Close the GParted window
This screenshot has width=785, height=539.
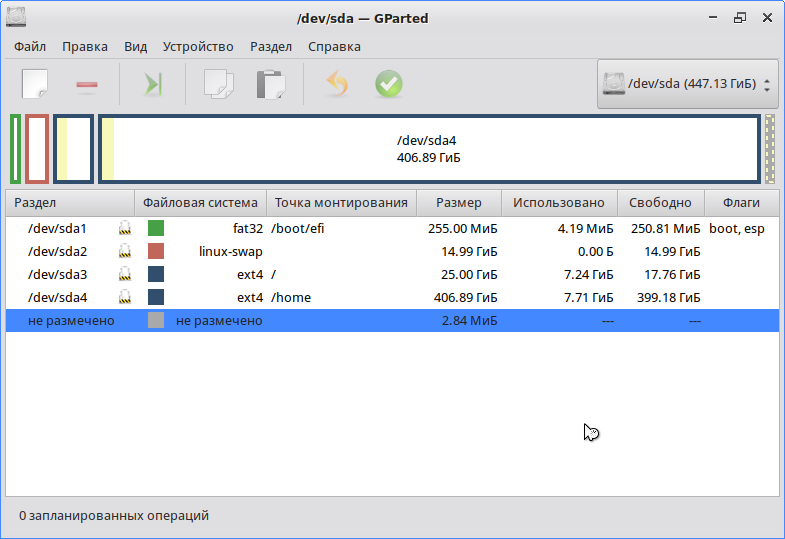coord(767,18)
